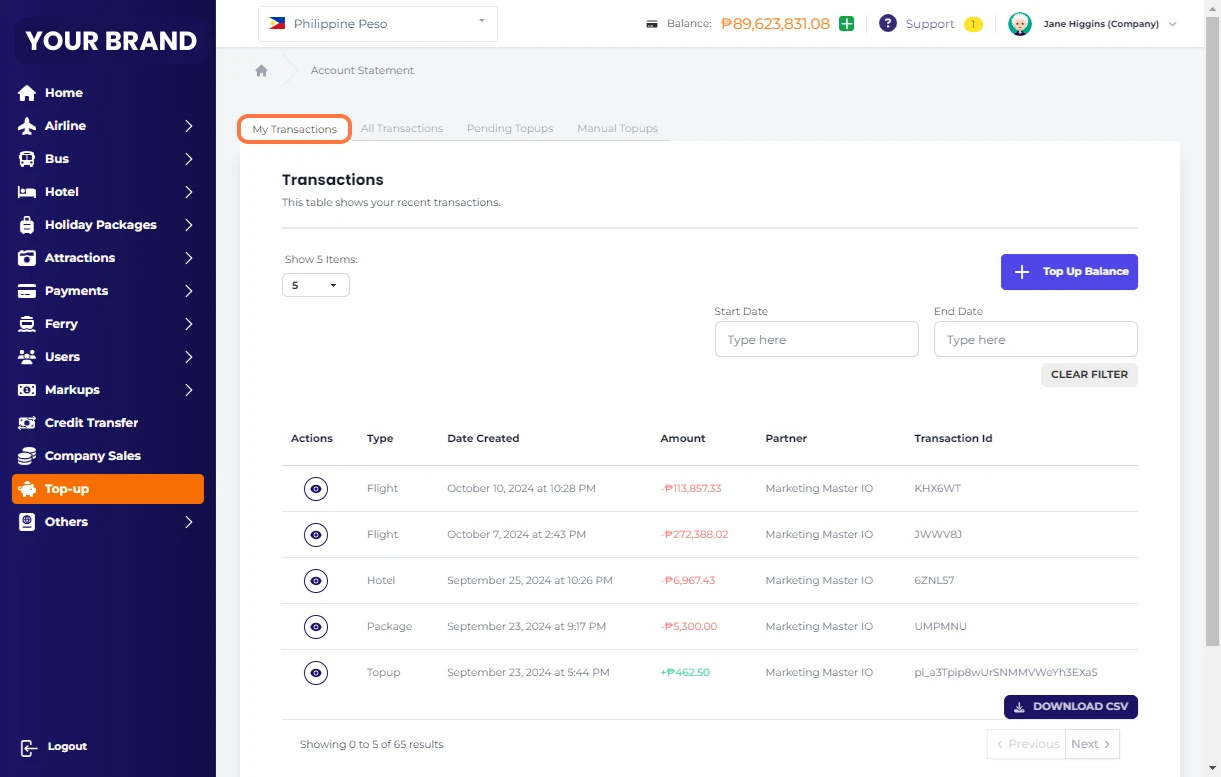Screen dimensions: 1221x777
Task: View details of the KHX6WT flight transaction
Action: click(316, 489)
